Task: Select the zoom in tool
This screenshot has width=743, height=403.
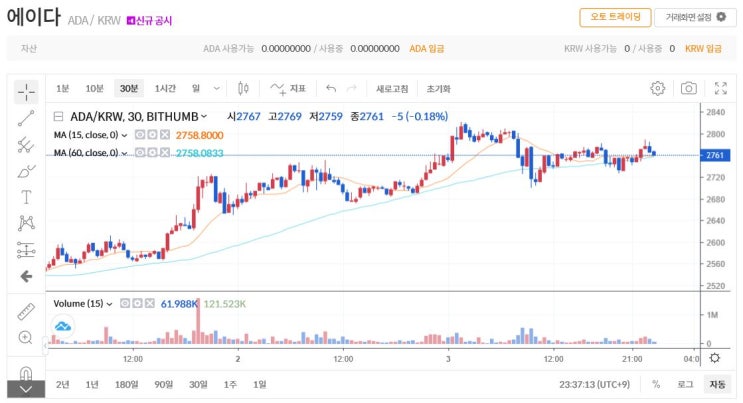Action: [x=25, y=338]
